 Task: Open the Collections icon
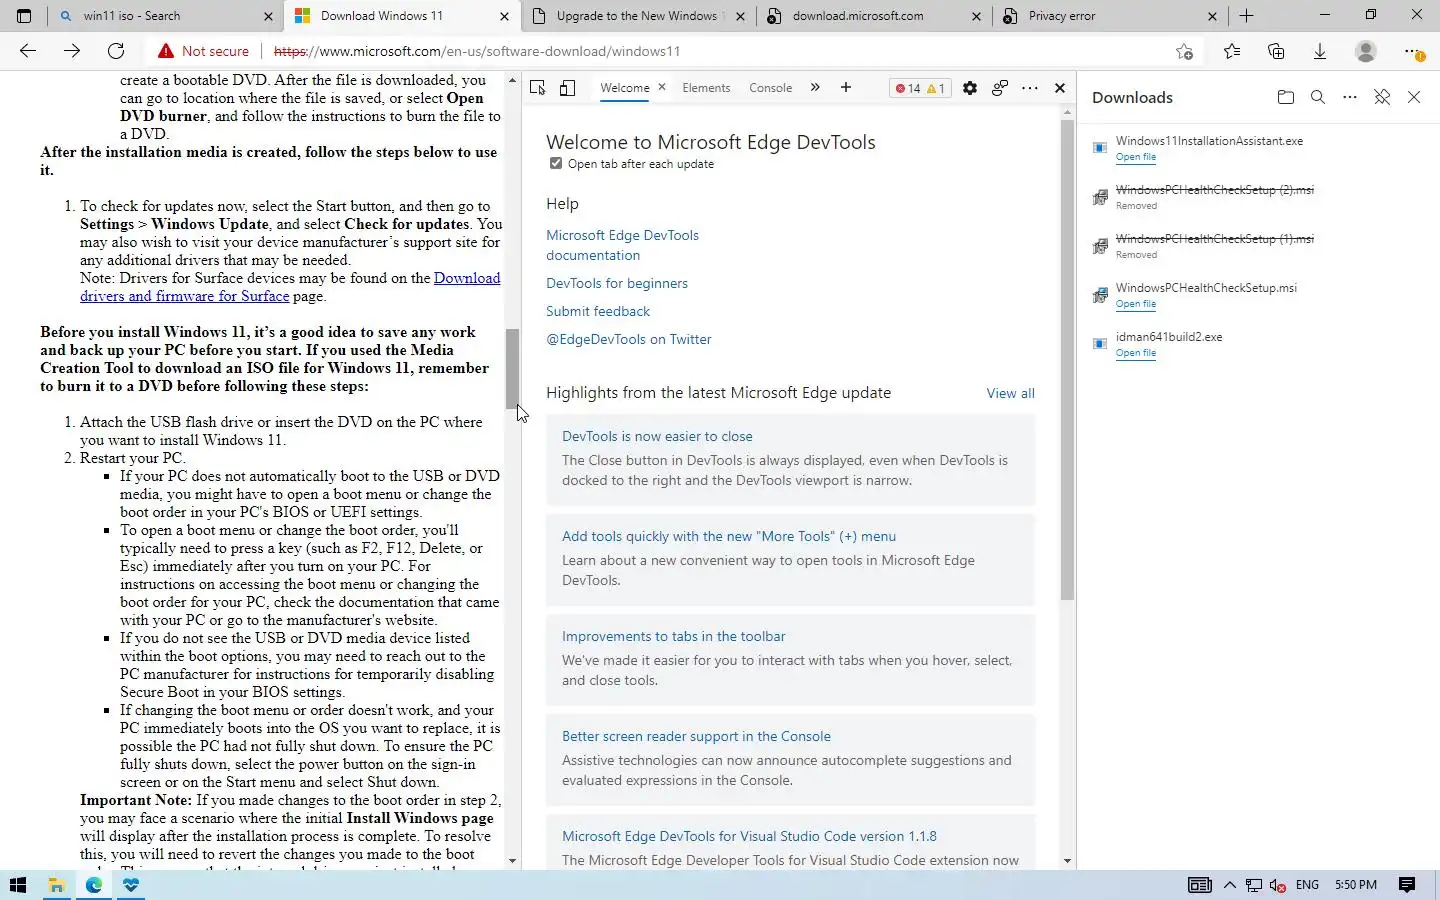[1276, 52]
